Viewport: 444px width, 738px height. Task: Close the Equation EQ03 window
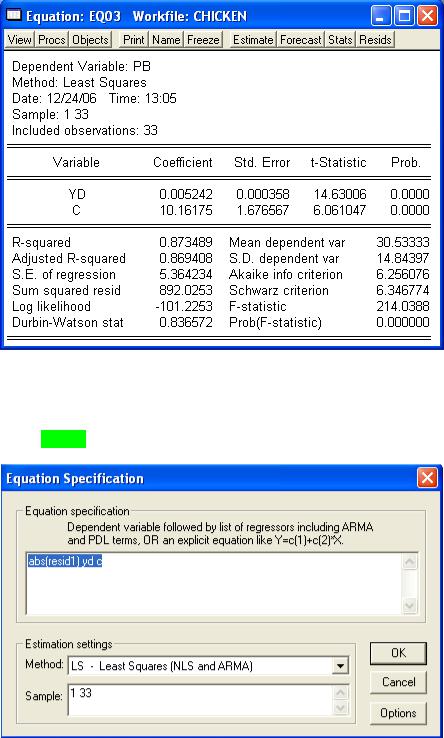427,16
